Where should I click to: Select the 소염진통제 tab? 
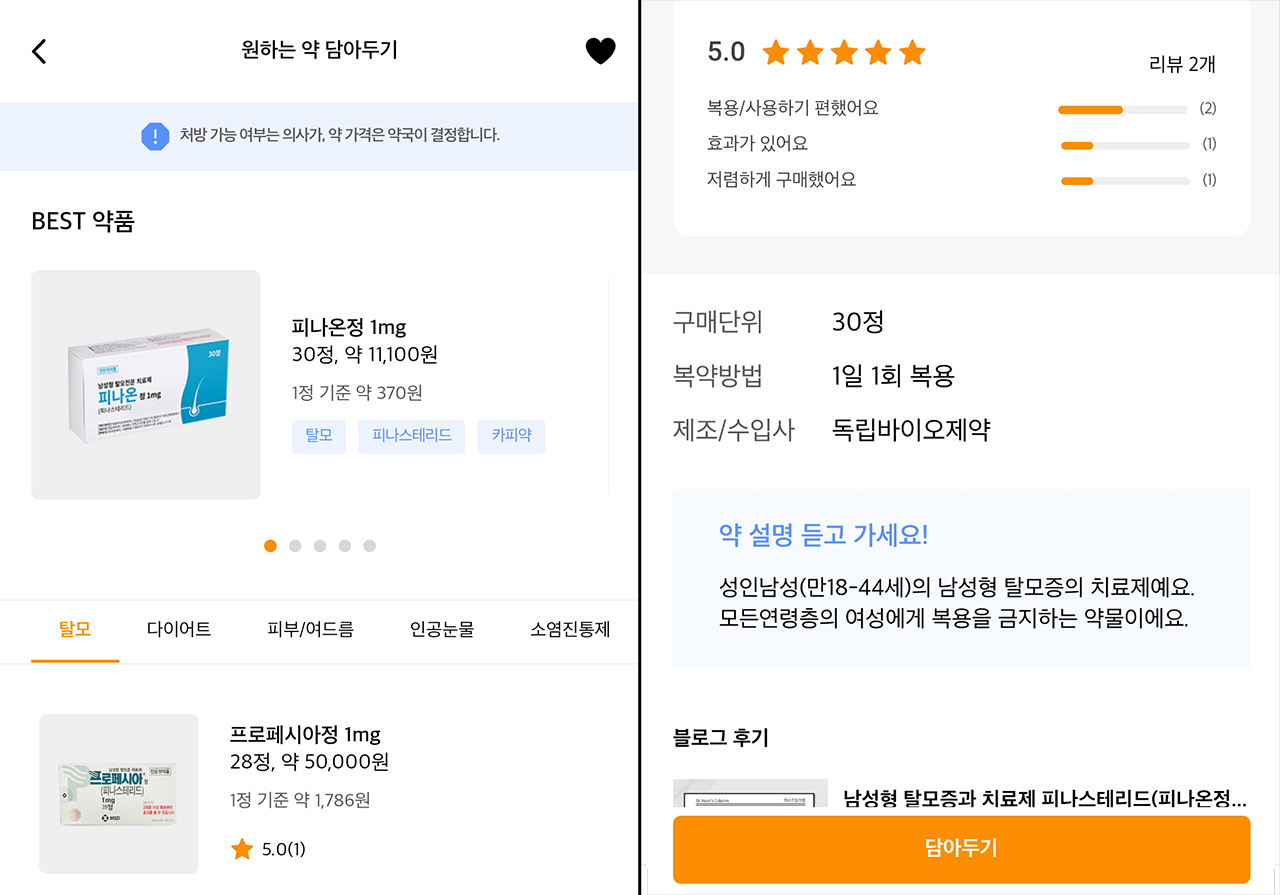pyautogui.click(x=568, y=630)
